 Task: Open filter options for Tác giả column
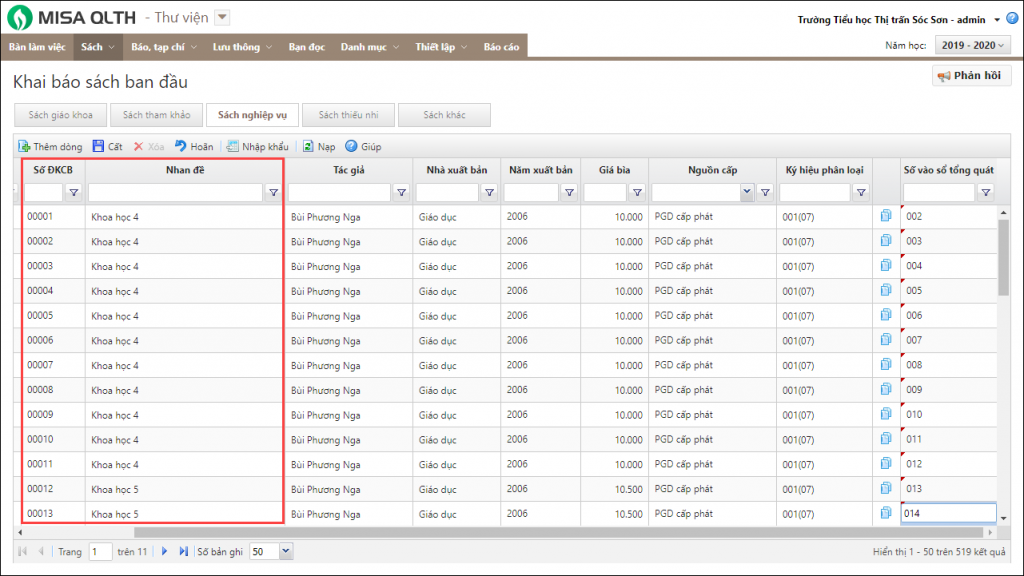[x=402, y=193]
